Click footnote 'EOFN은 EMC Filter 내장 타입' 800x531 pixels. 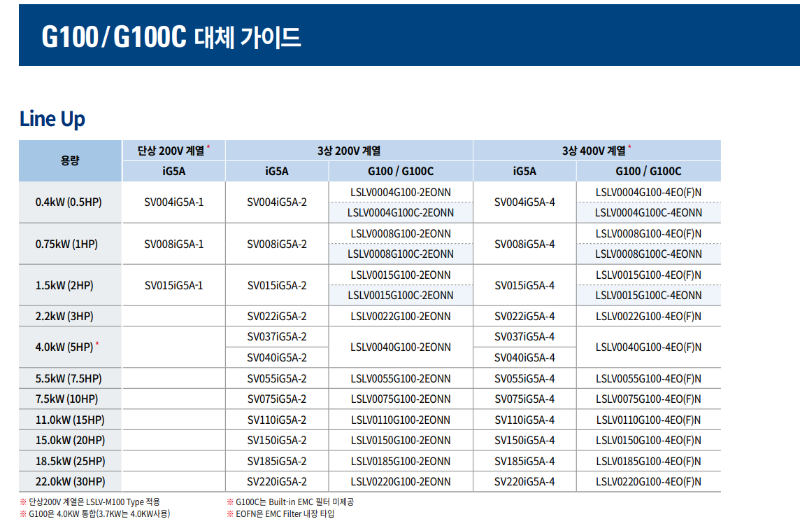pyautogui.click(x=285, y=514)
